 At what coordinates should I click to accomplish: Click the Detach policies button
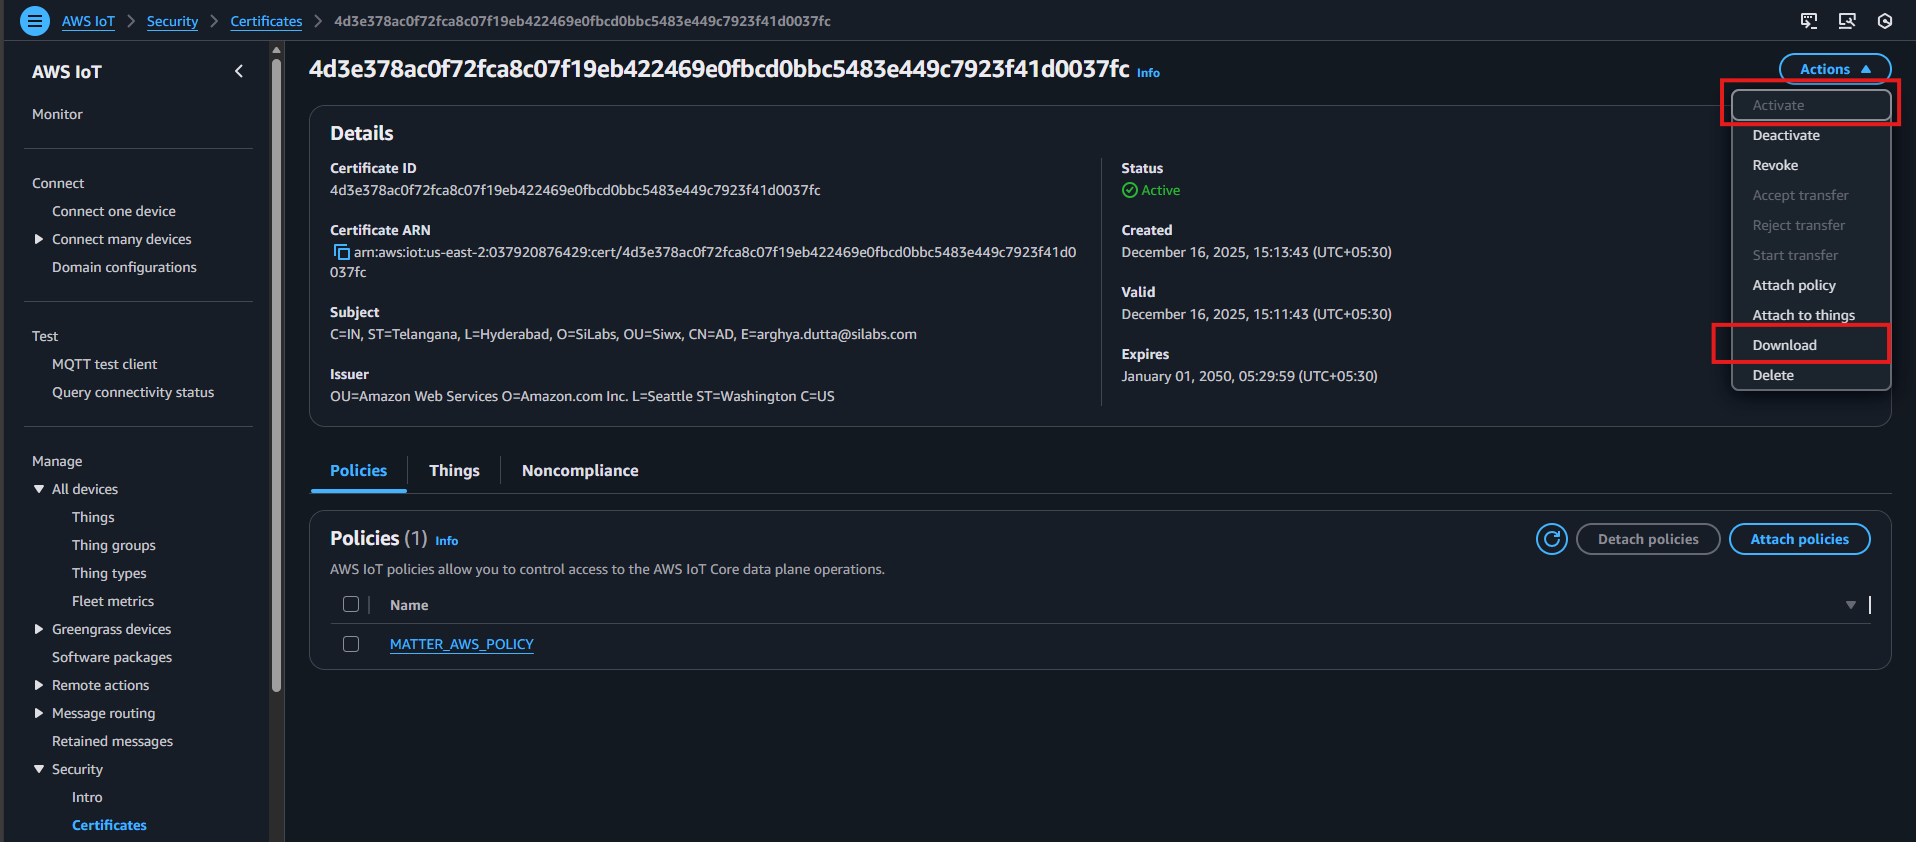pyautogui.click(x=1648, y=539)
